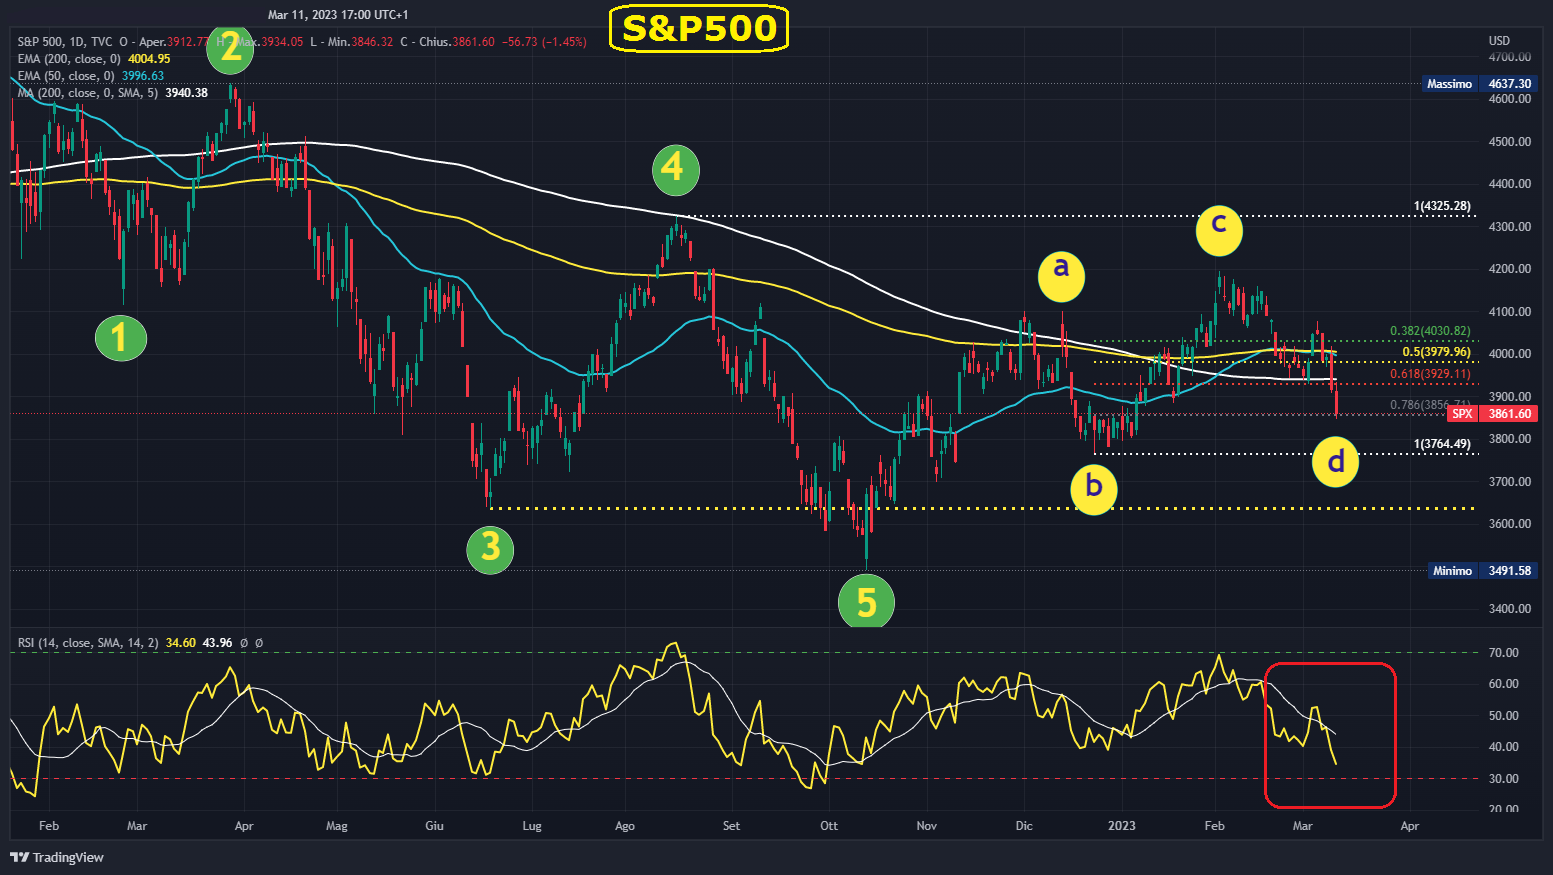This screenshot has width=1553, height=875.
Task: Click the 4700.00 price axis value
Action: pyautogui.click(x=1509, y=58)
